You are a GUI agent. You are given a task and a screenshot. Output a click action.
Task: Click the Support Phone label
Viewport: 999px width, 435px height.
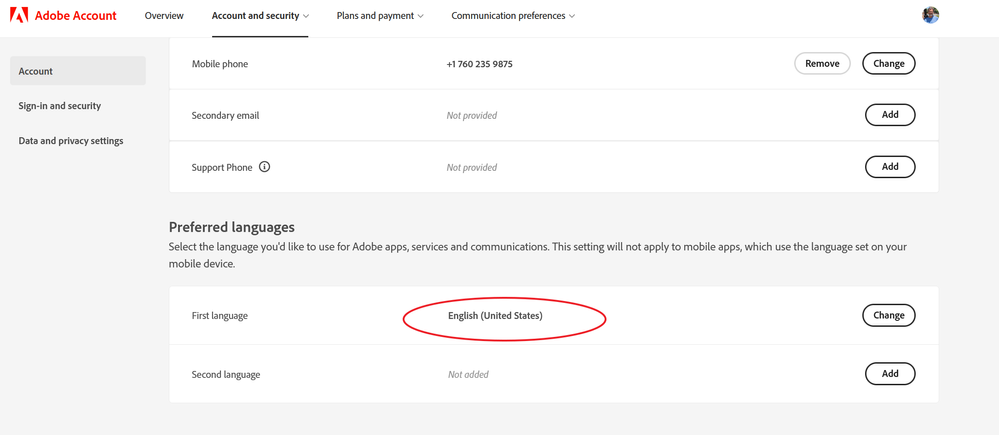click(x=222, y=168)
